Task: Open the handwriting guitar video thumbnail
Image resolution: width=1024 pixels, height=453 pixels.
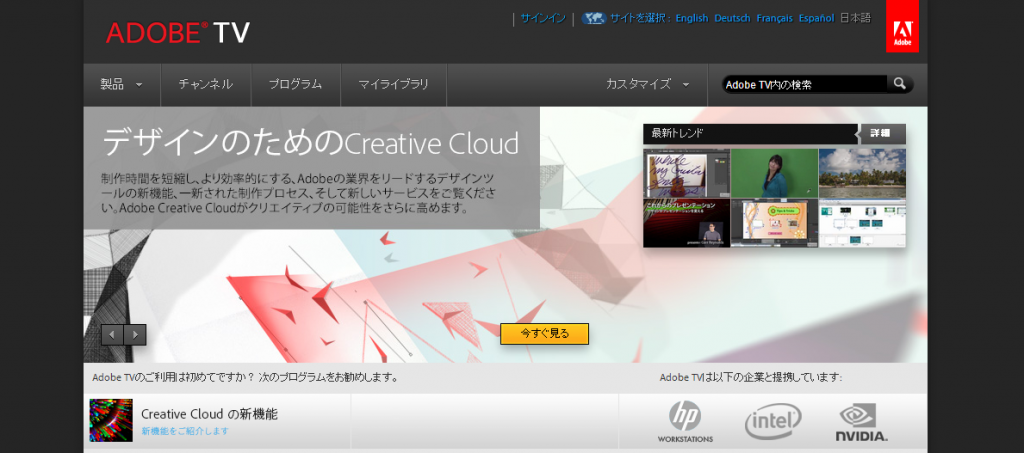Action: (x=686, y=173)
